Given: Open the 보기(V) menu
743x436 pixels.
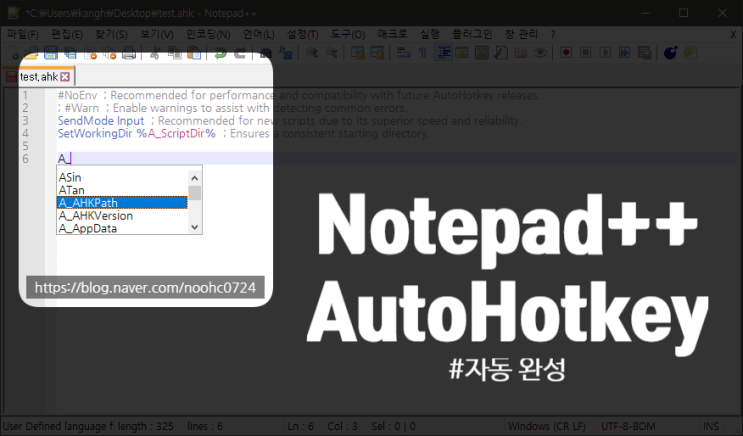Looking at the screenshot, I should 157,35.
